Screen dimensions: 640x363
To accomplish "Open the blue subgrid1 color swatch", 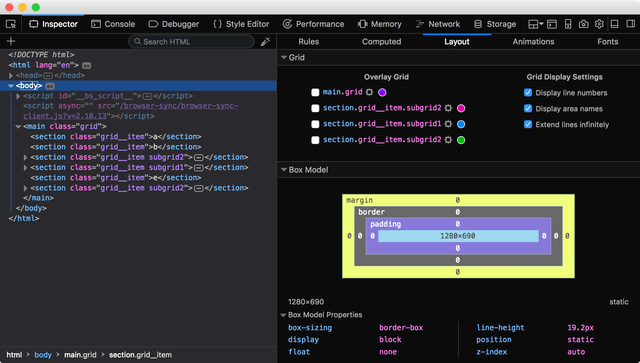I will (x=461, y=124).
